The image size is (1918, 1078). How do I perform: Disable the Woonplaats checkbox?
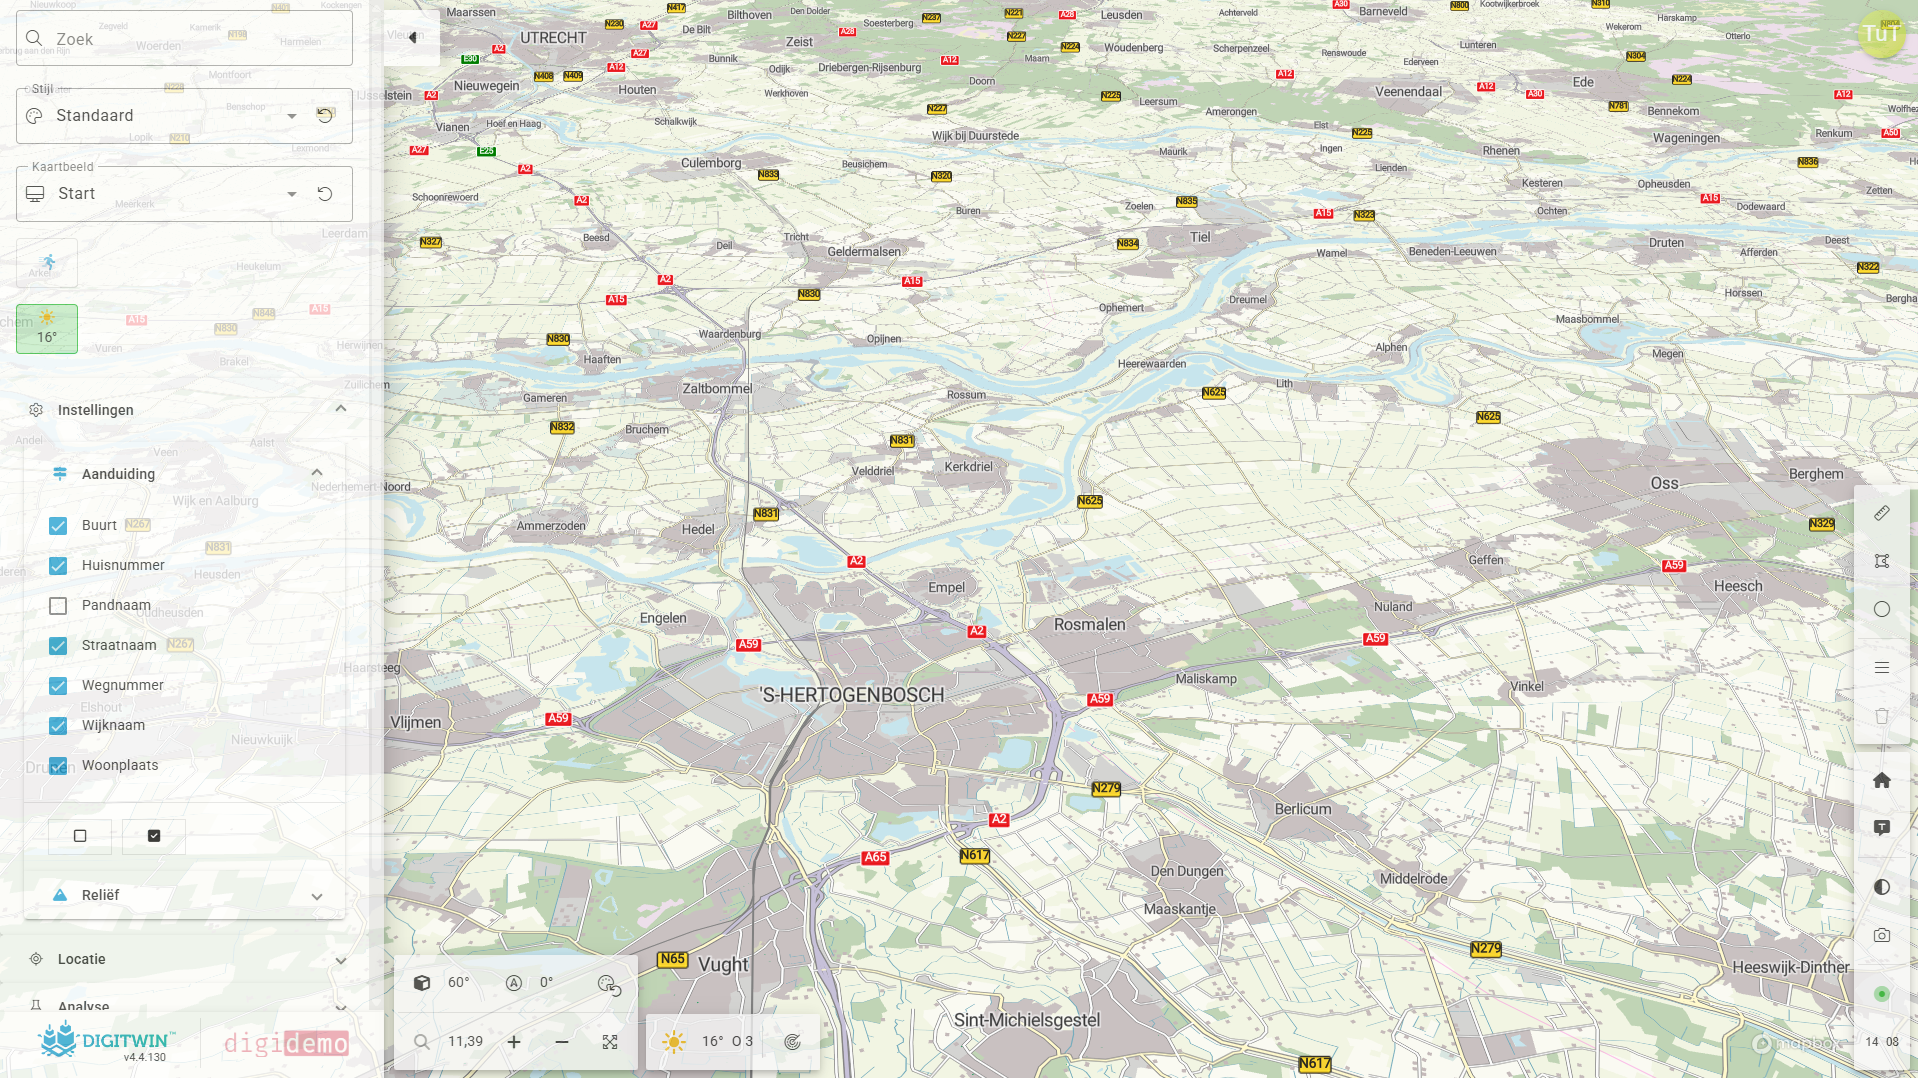(x=58, y=766)
